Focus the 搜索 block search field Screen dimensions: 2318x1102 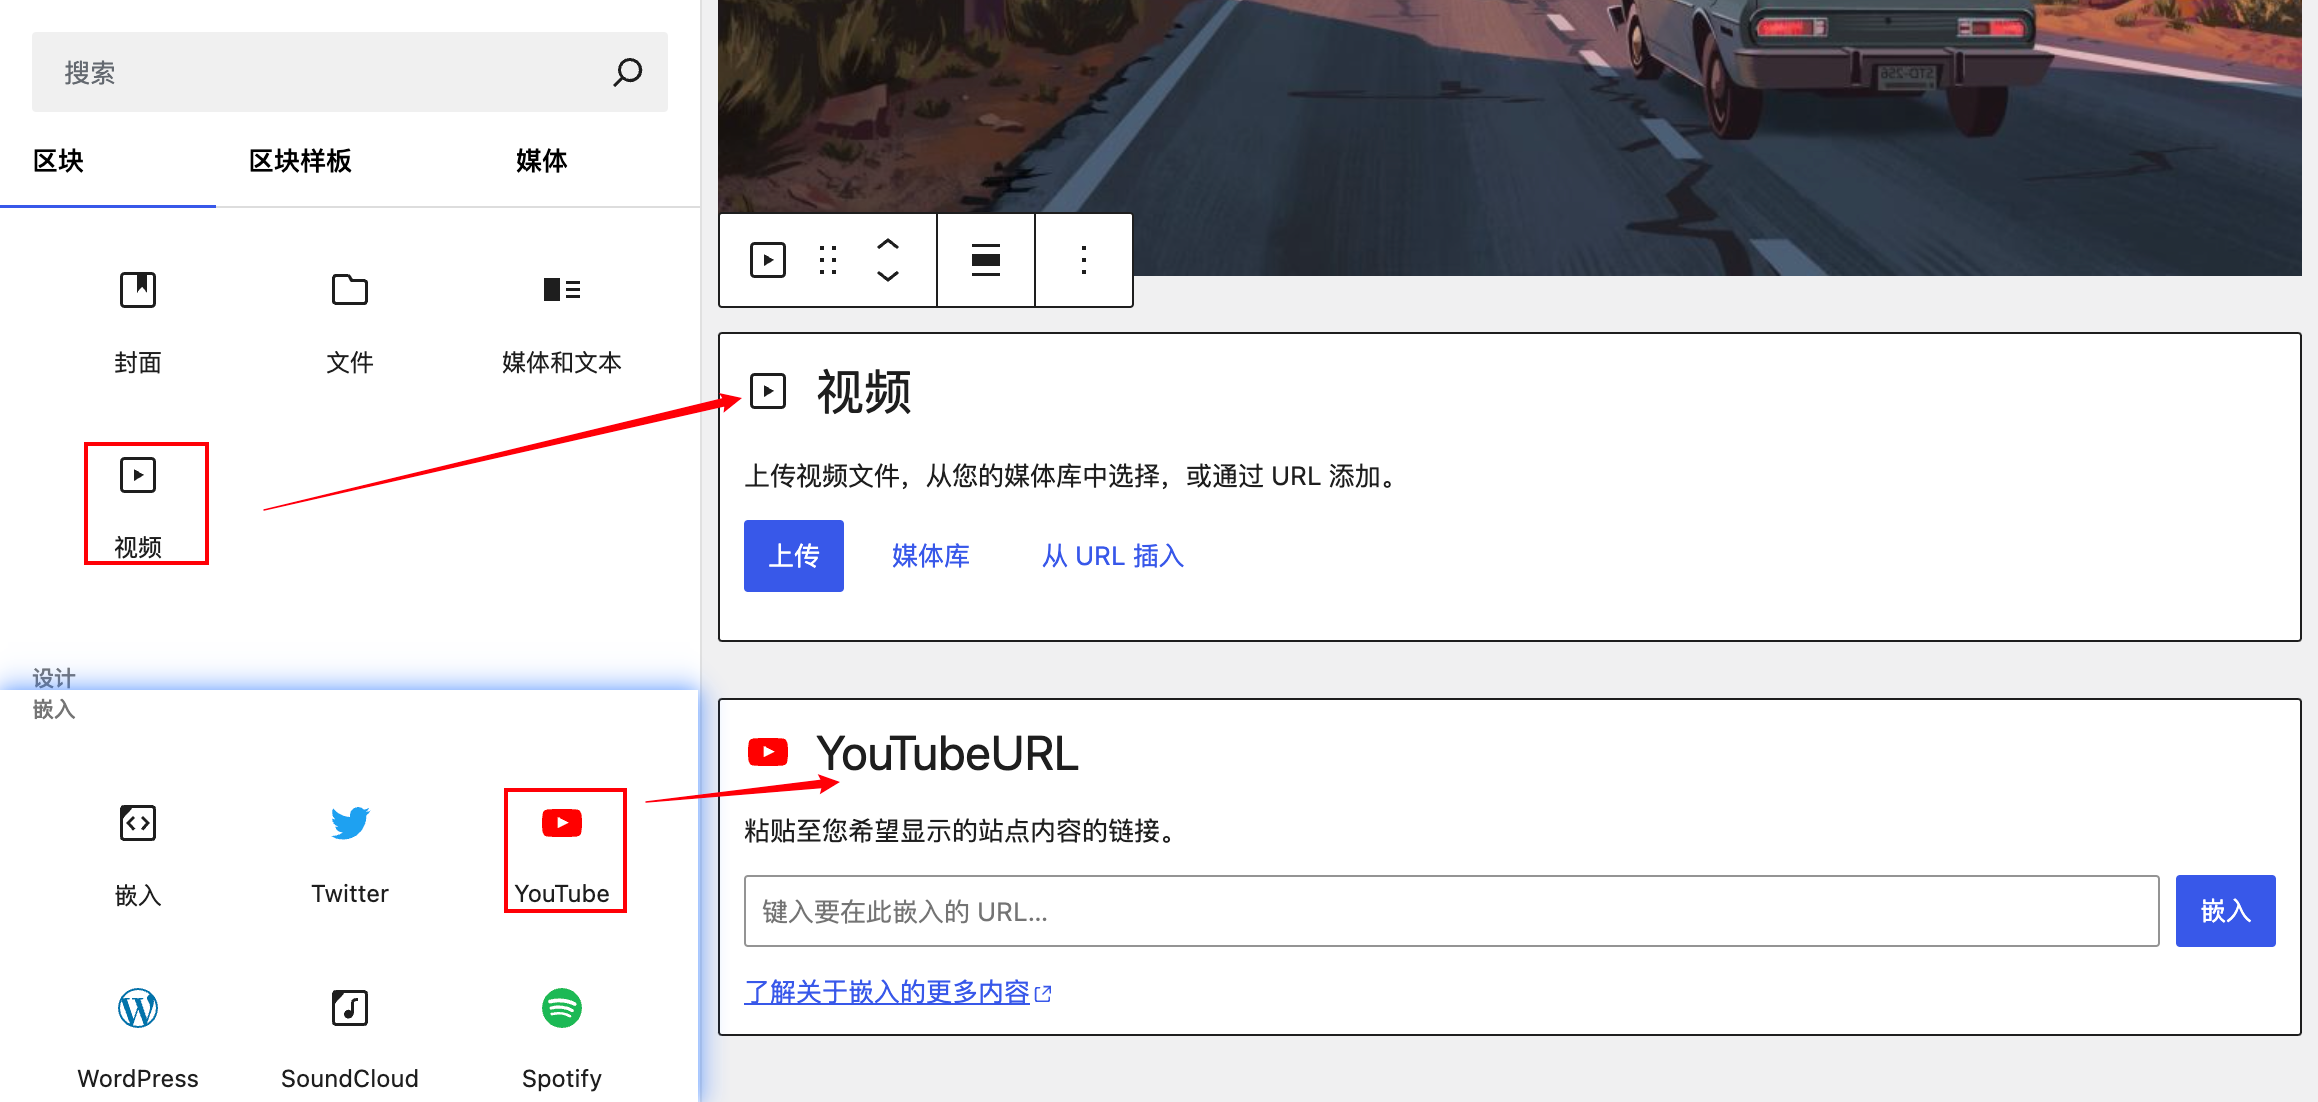click(349, 72)
